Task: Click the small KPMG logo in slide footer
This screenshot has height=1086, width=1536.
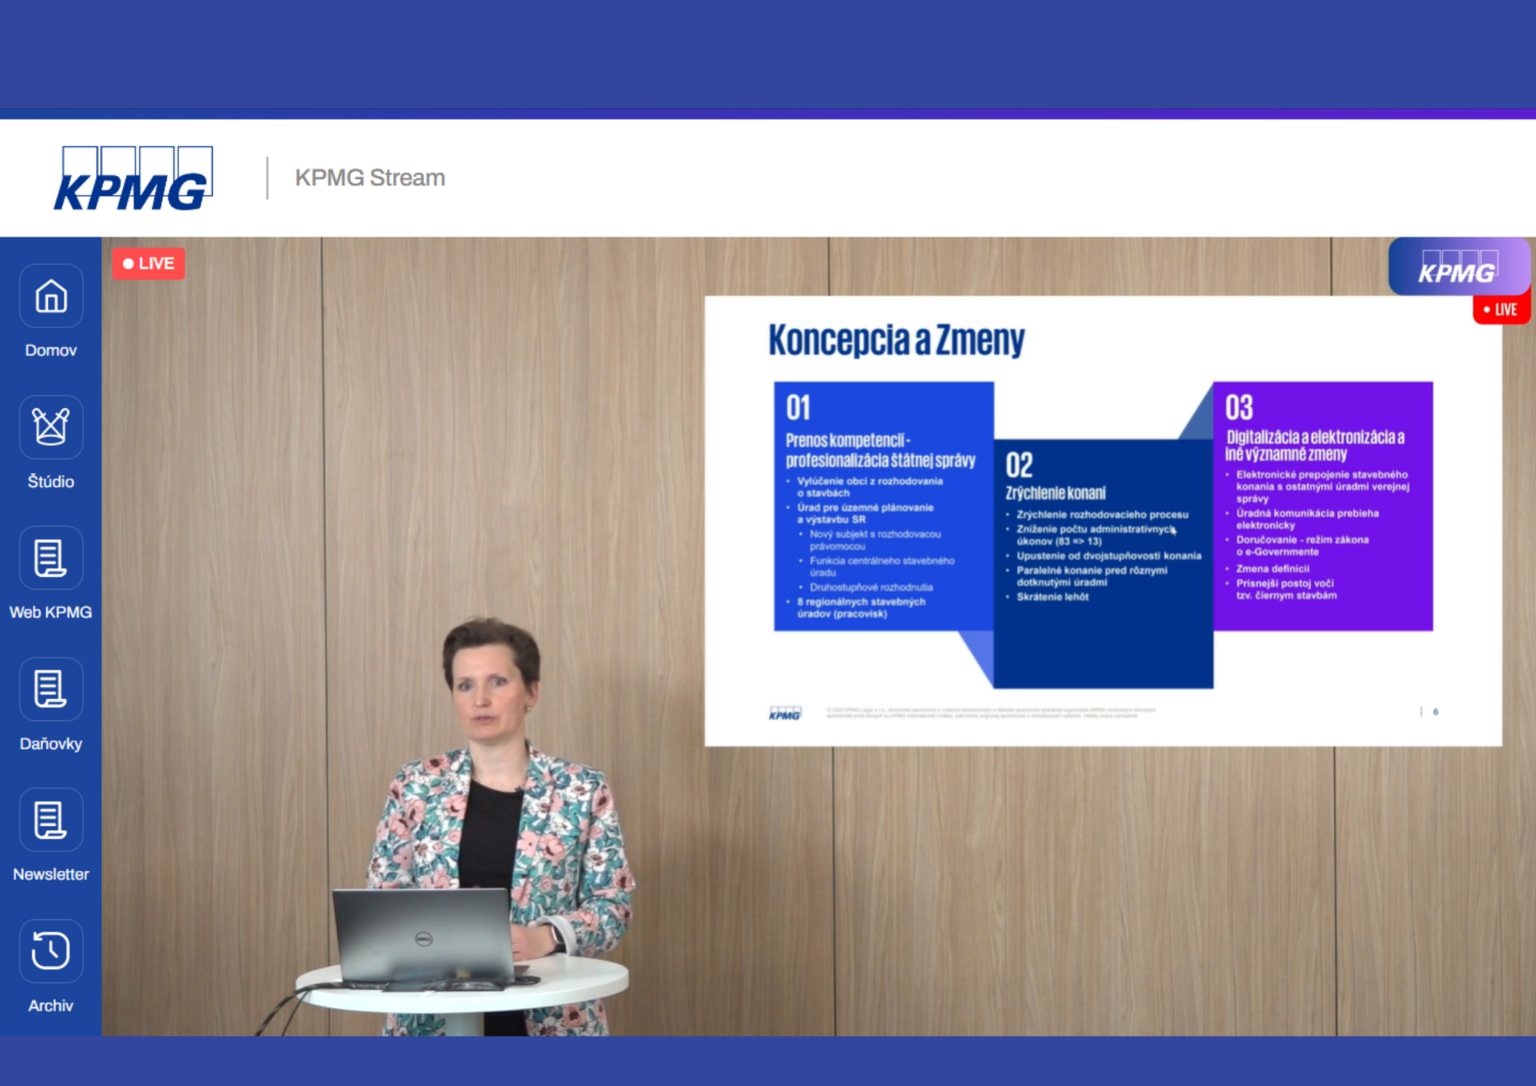Action: click(x=785, y=713)
